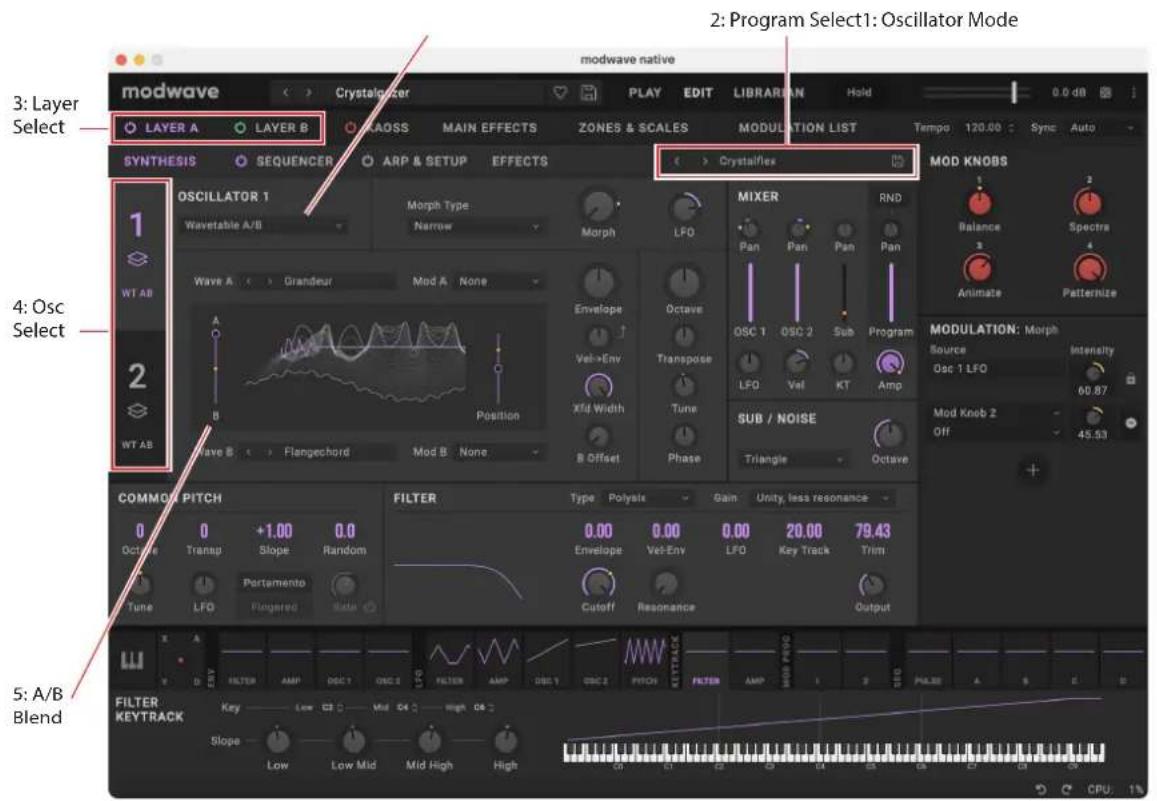Viewport: 1157px width, 801px height.
Task: Open Sub/Noise waveform dropdown showing Triangle
Action: [x=793, y=459]
